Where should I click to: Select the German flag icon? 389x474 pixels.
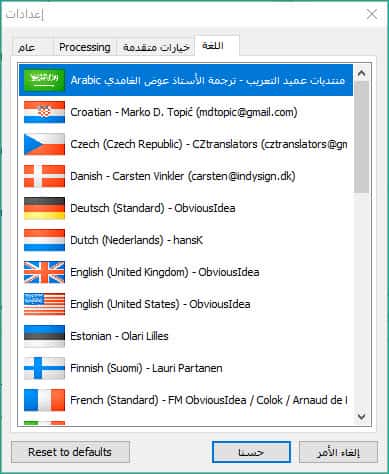pos(44,208)
